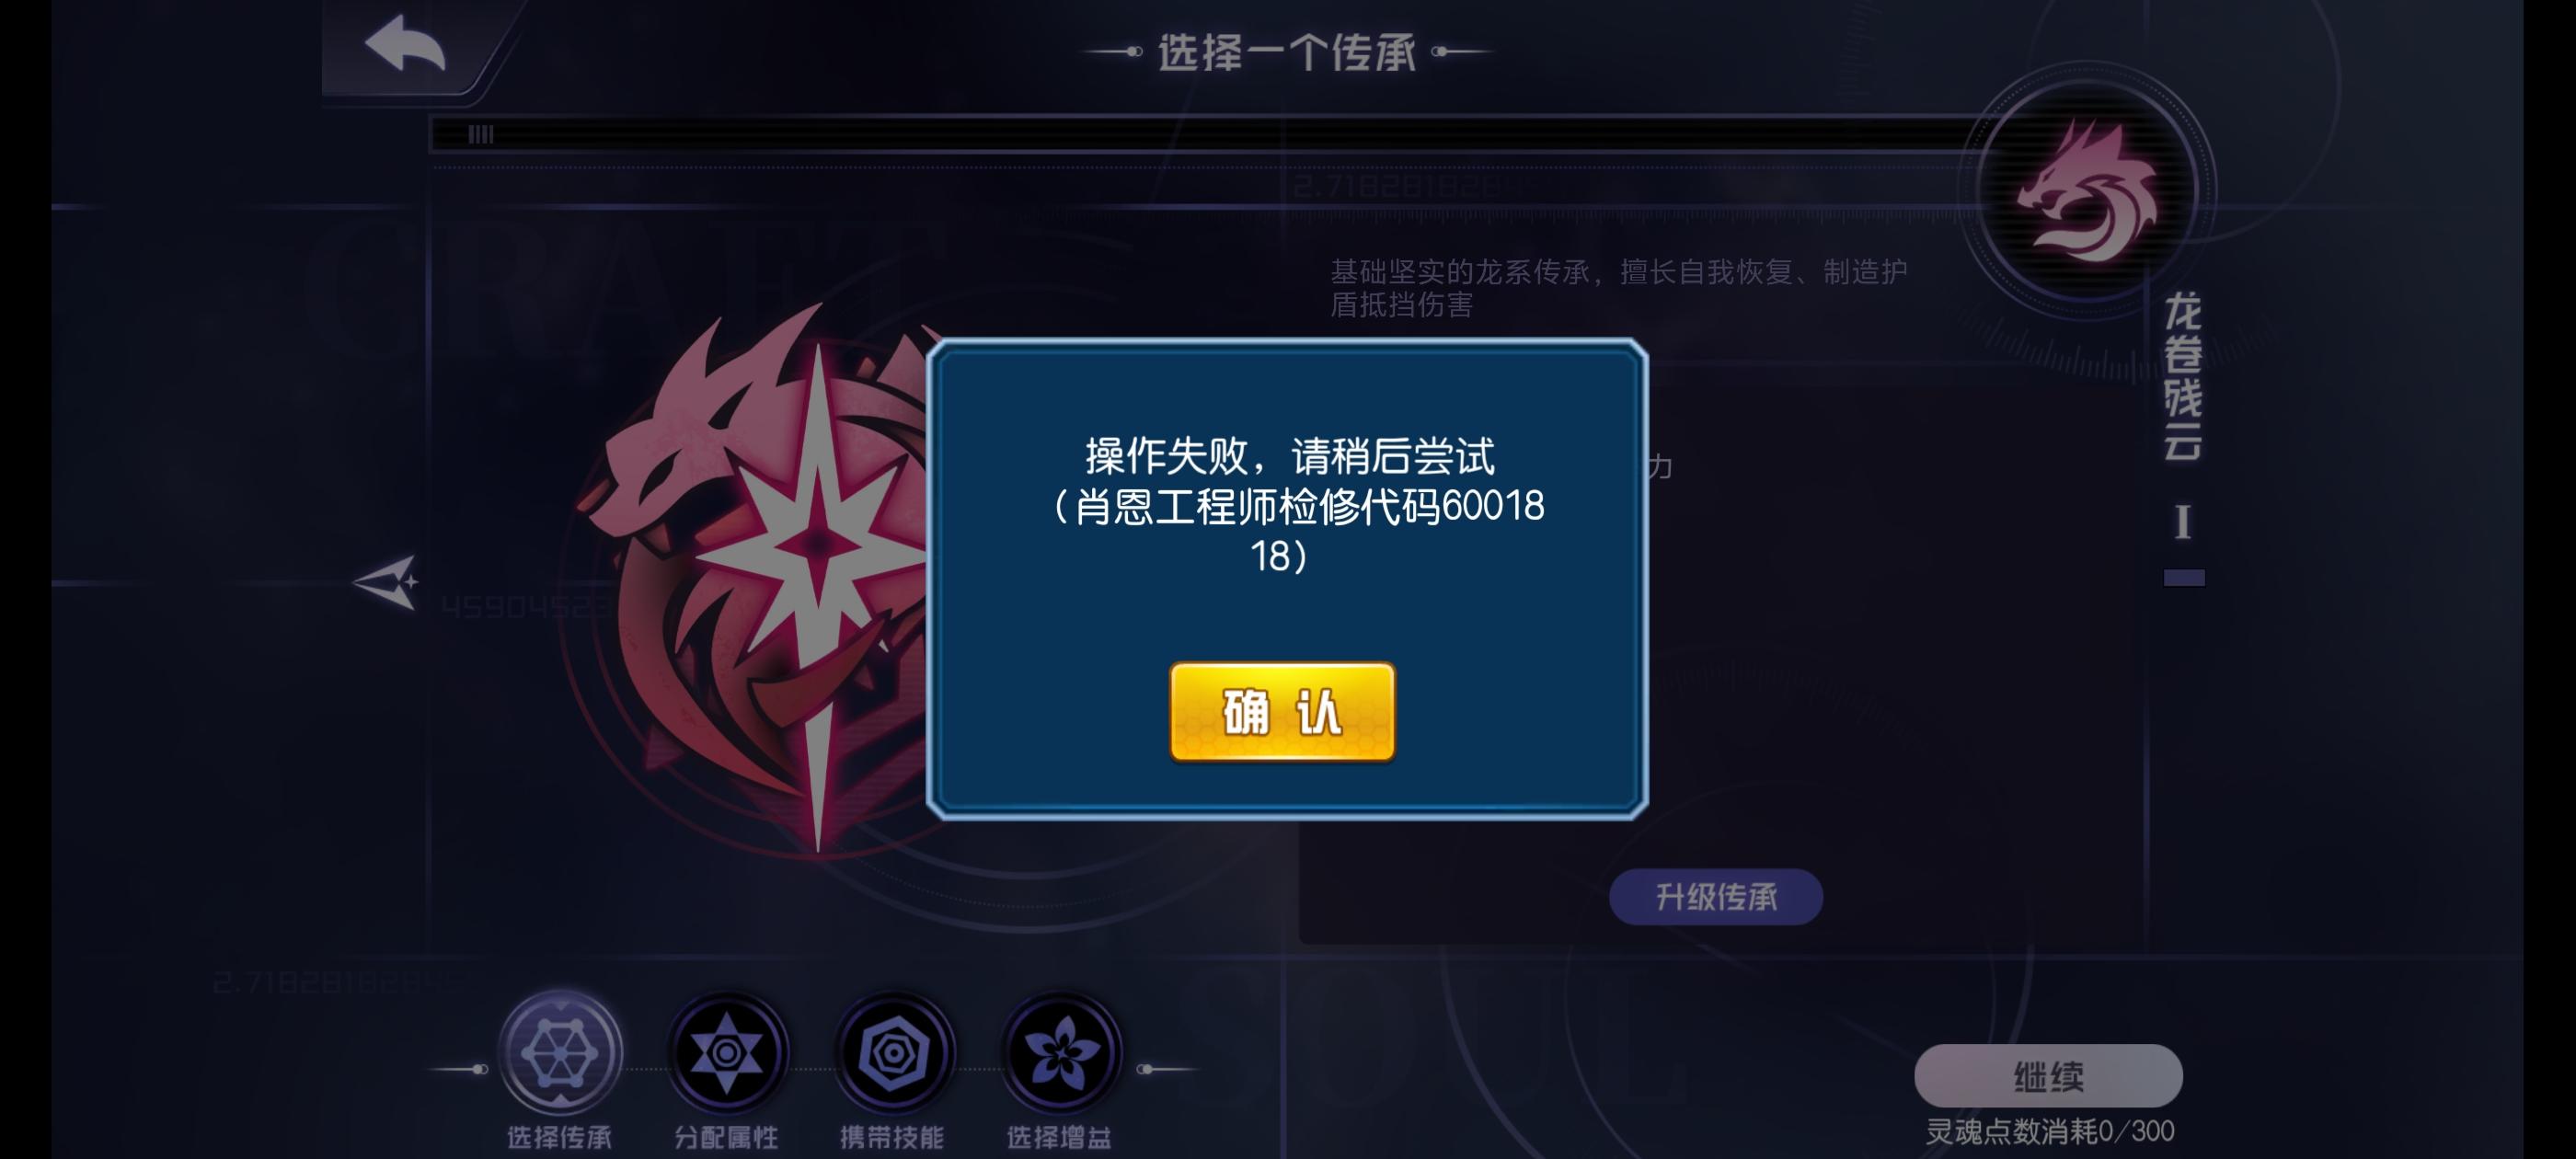Click the 选择传承 tab label
The height and width of the screenshot is (1159, 2576).
tap(559, 1137)
